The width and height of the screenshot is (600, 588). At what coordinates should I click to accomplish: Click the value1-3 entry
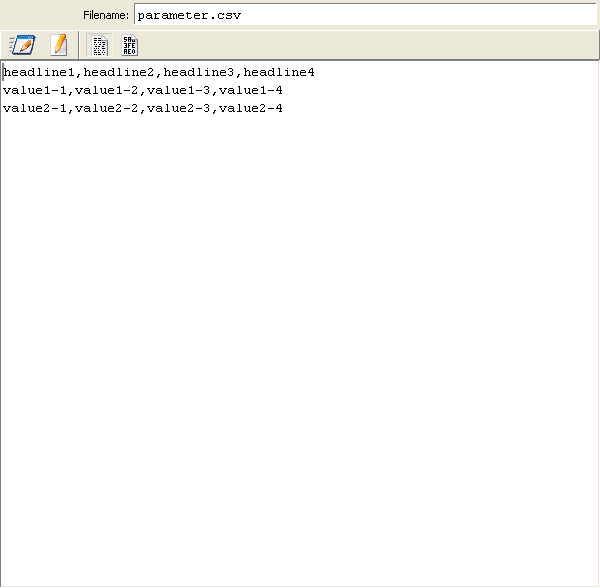[x=179, y=90]
